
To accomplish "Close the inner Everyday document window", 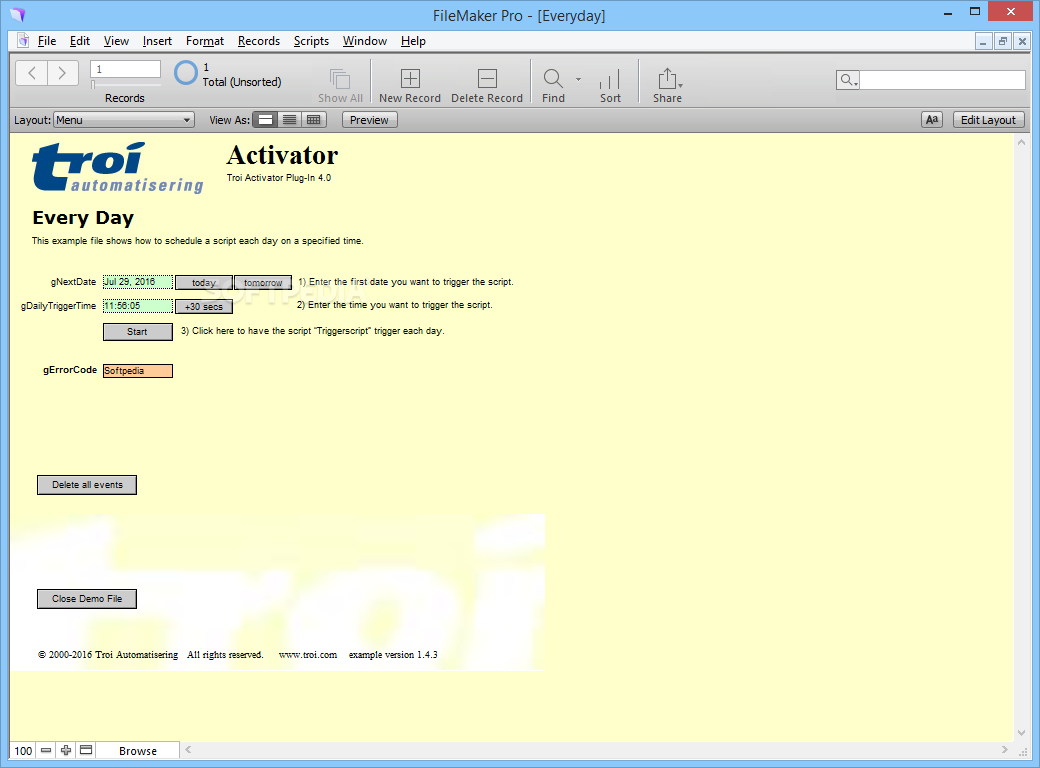I will click(1022, 41).
